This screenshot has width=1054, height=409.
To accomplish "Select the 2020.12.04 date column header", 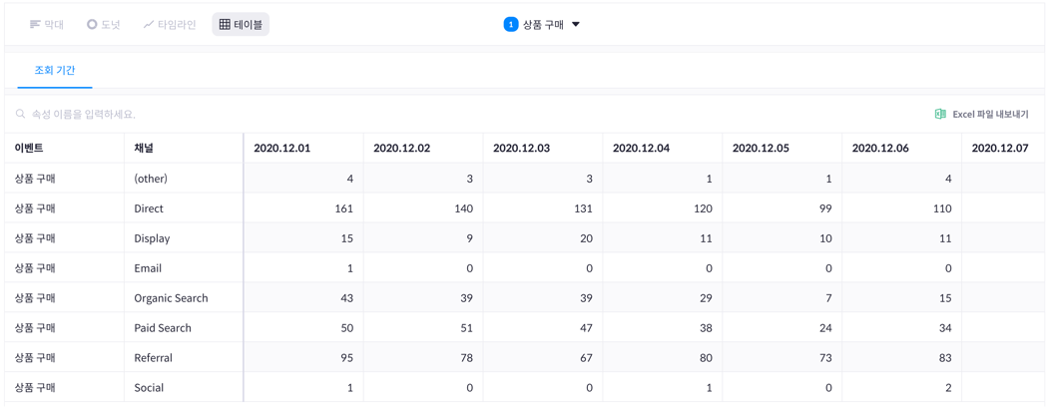I will click(641, 149).
